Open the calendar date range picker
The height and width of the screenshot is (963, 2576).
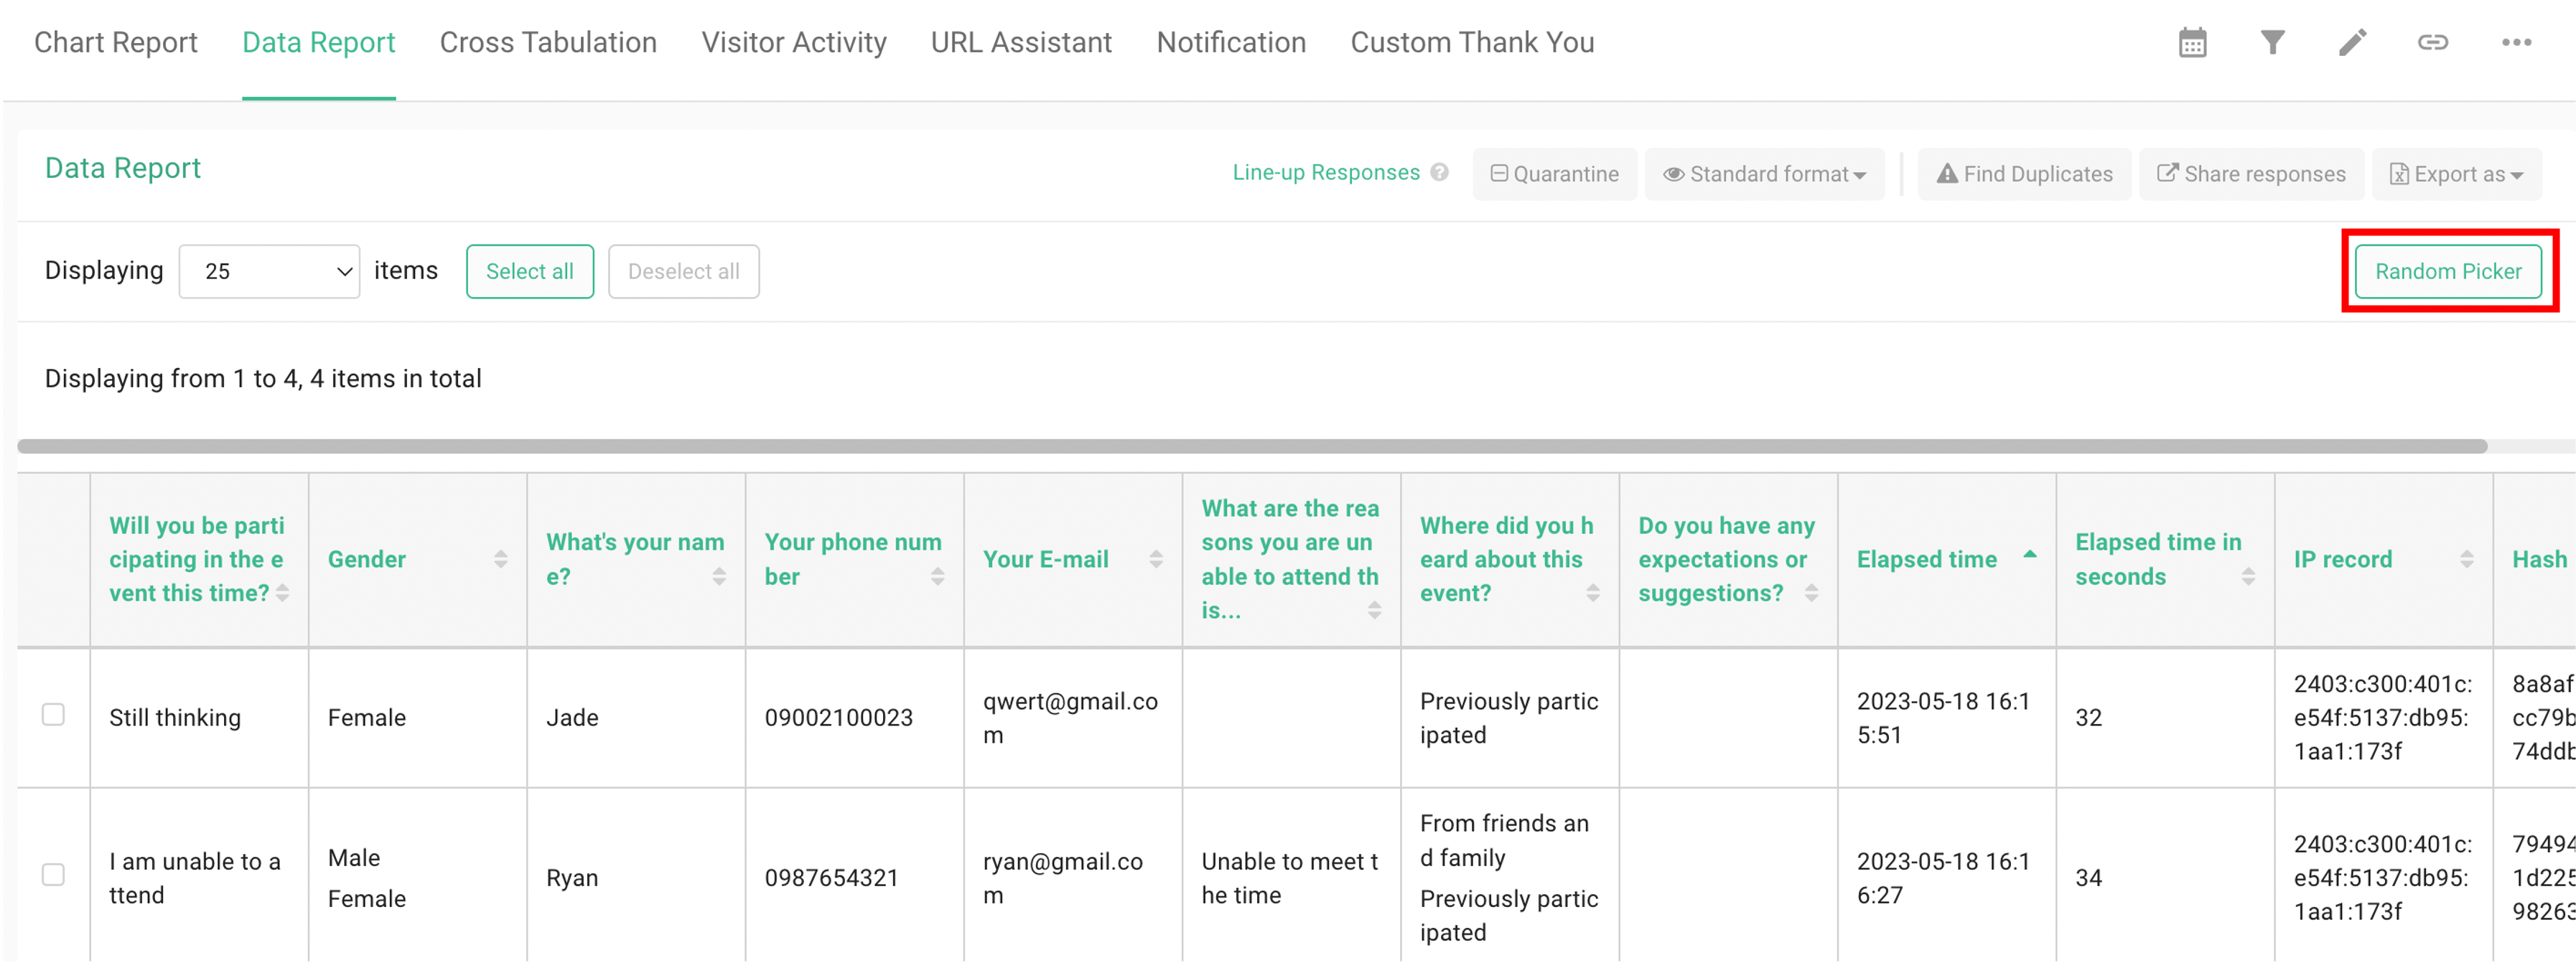(x=2191, y=42)
